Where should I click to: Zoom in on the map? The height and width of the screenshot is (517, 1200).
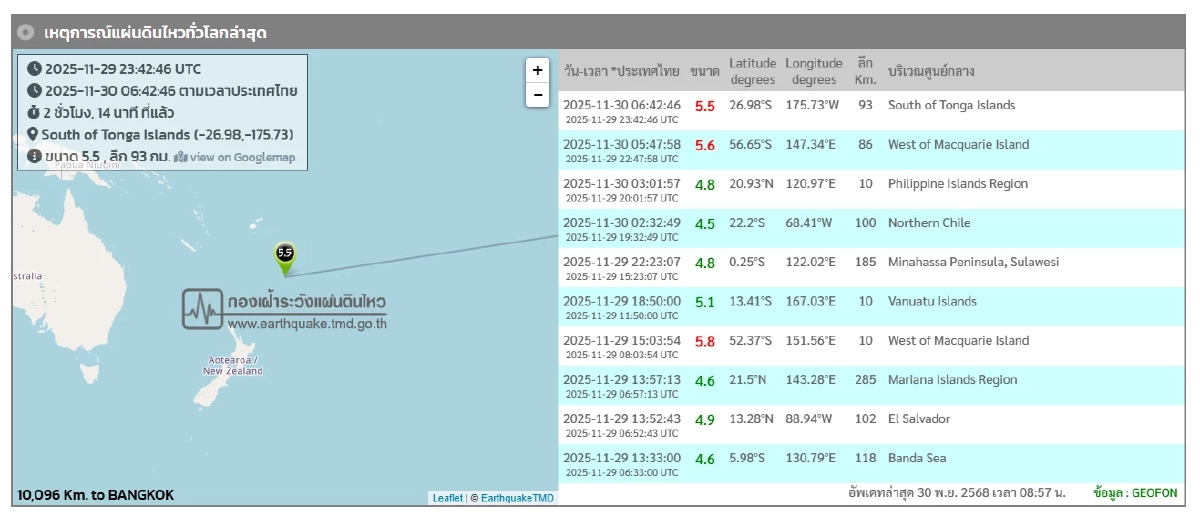coord(538,70)
